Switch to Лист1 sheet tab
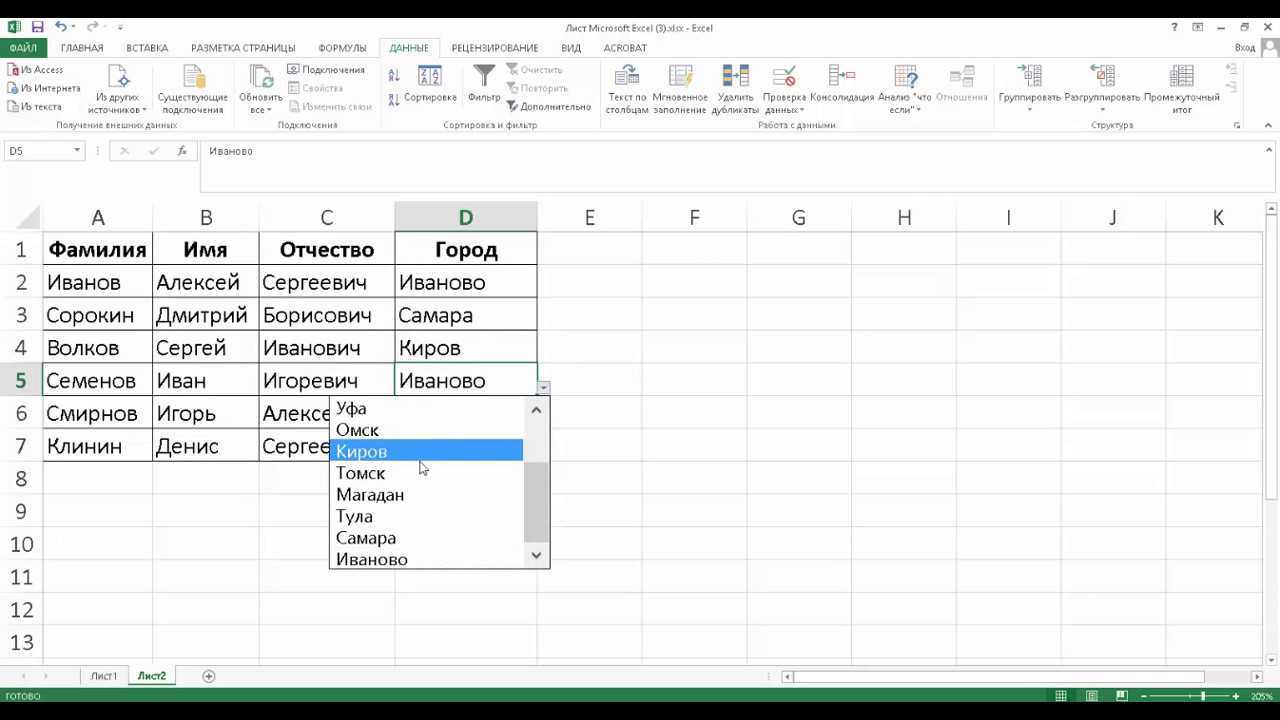The image size is (1280, 720). click(x=104, y=676)
